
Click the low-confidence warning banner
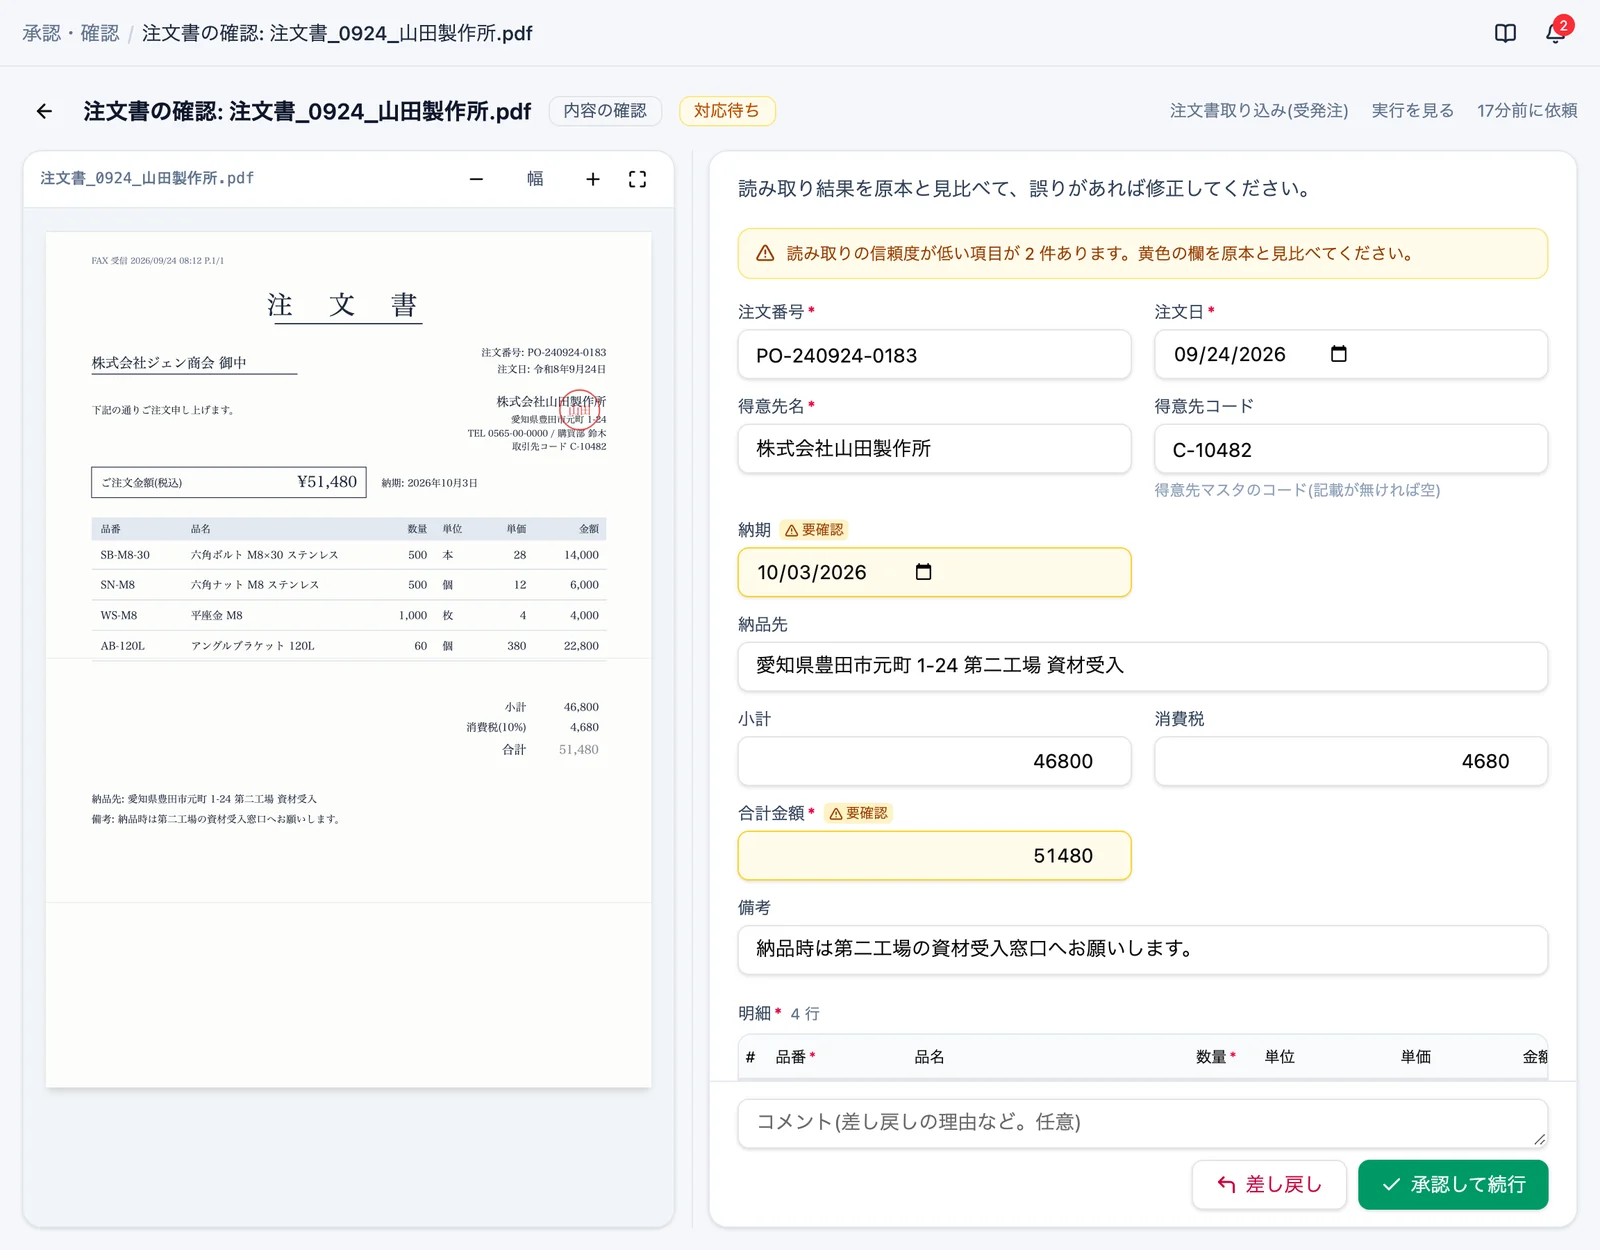click(1142, 254)
